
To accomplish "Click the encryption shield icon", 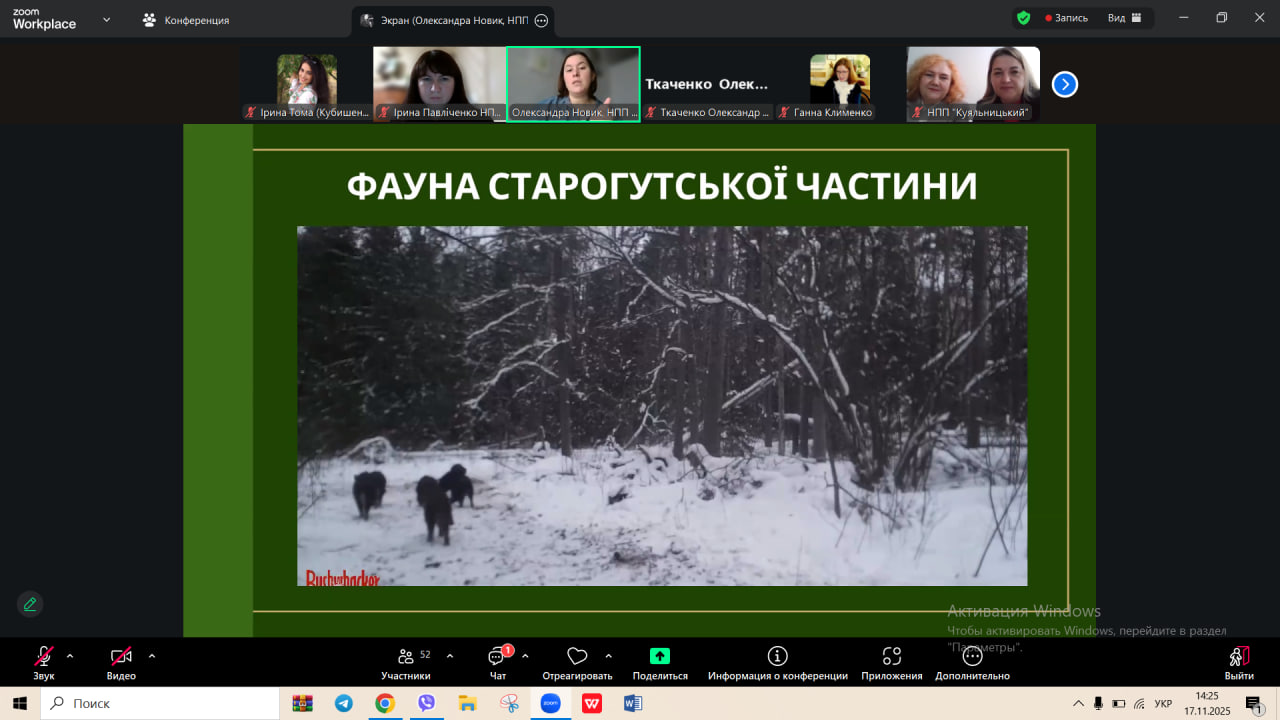I will pos(1023,18).
